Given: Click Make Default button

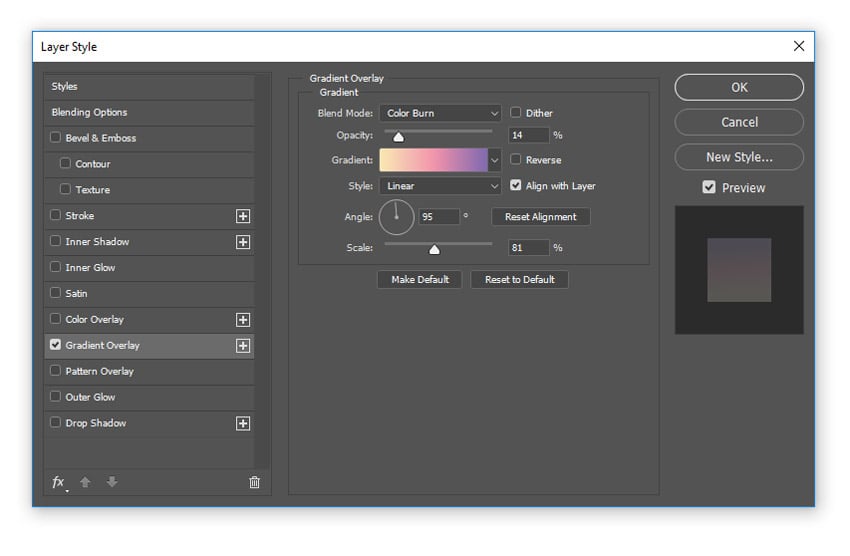Looking at the screenshot, I should [x=420, y=280].
